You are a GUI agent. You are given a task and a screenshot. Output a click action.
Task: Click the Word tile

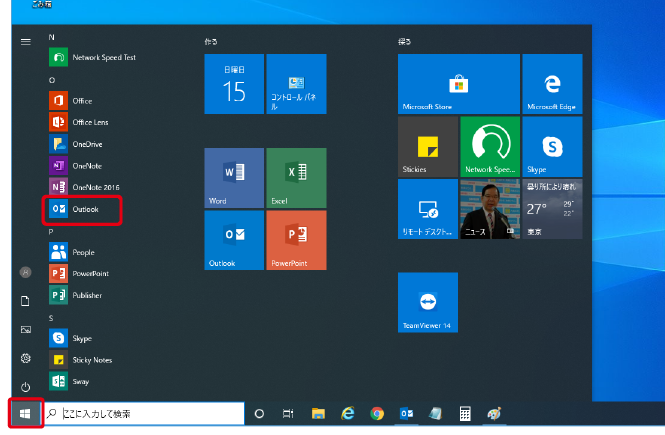(234, 178)
